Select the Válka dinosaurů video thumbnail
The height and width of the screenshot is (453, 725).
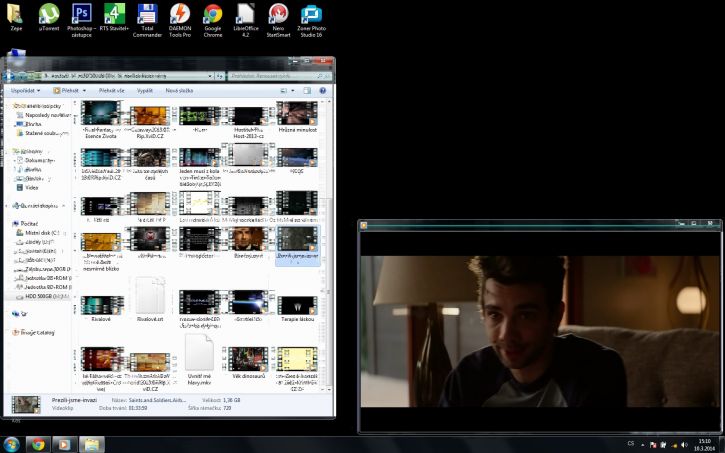(248, 363)
